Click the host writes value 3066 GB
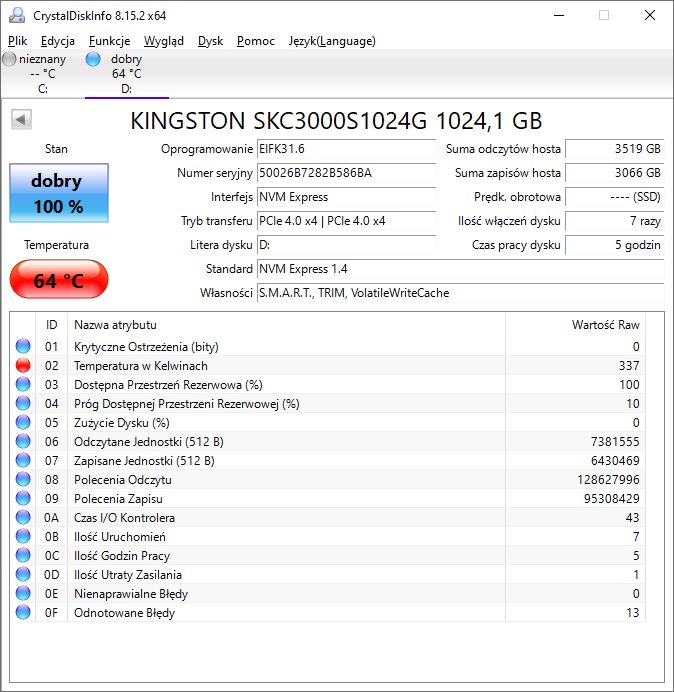The height and width of the screenshot is (692, 674). 614,173
